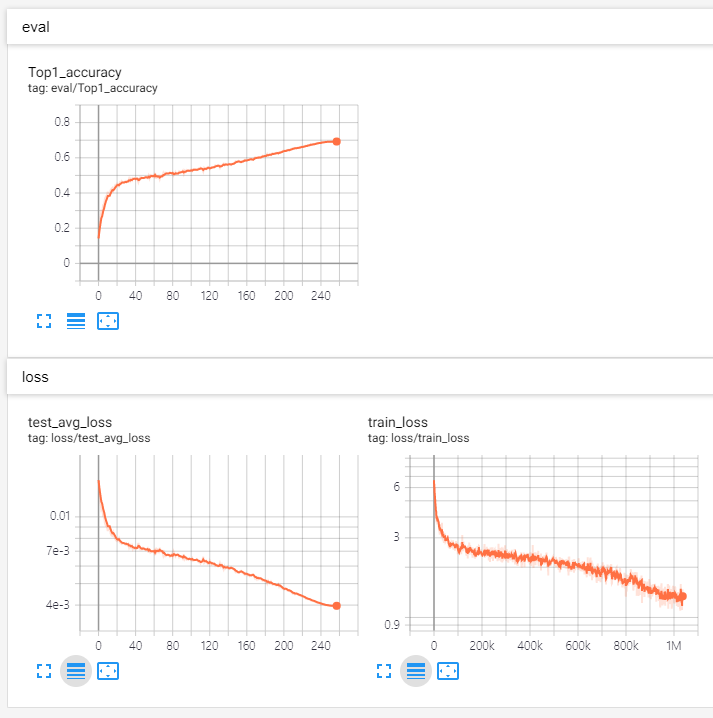
Task: Expand the train_loss chart to full size
Action: (x=383, y=671)
